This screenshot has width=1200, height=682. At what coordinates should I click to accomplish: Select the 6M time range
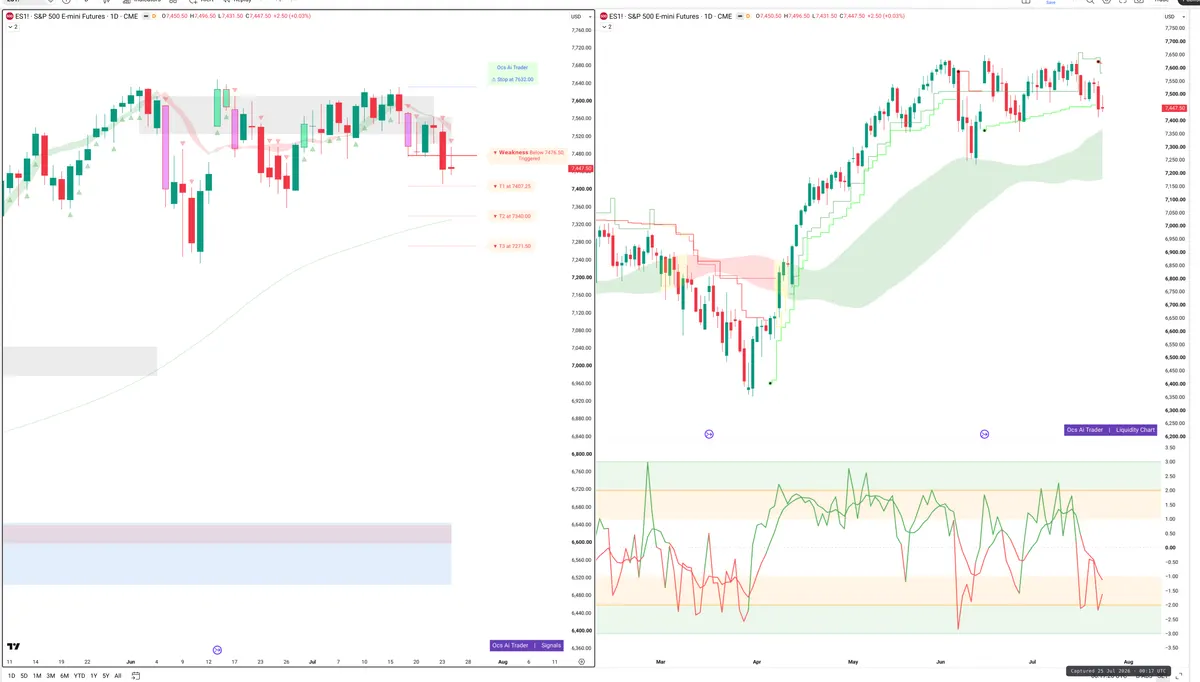pos(64,676)
